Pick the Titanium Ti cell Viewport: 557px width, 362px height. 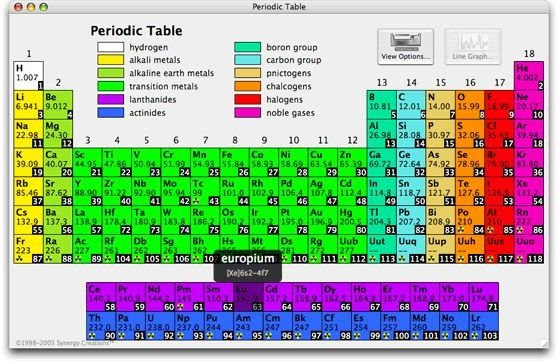click(x=117, y=163)
